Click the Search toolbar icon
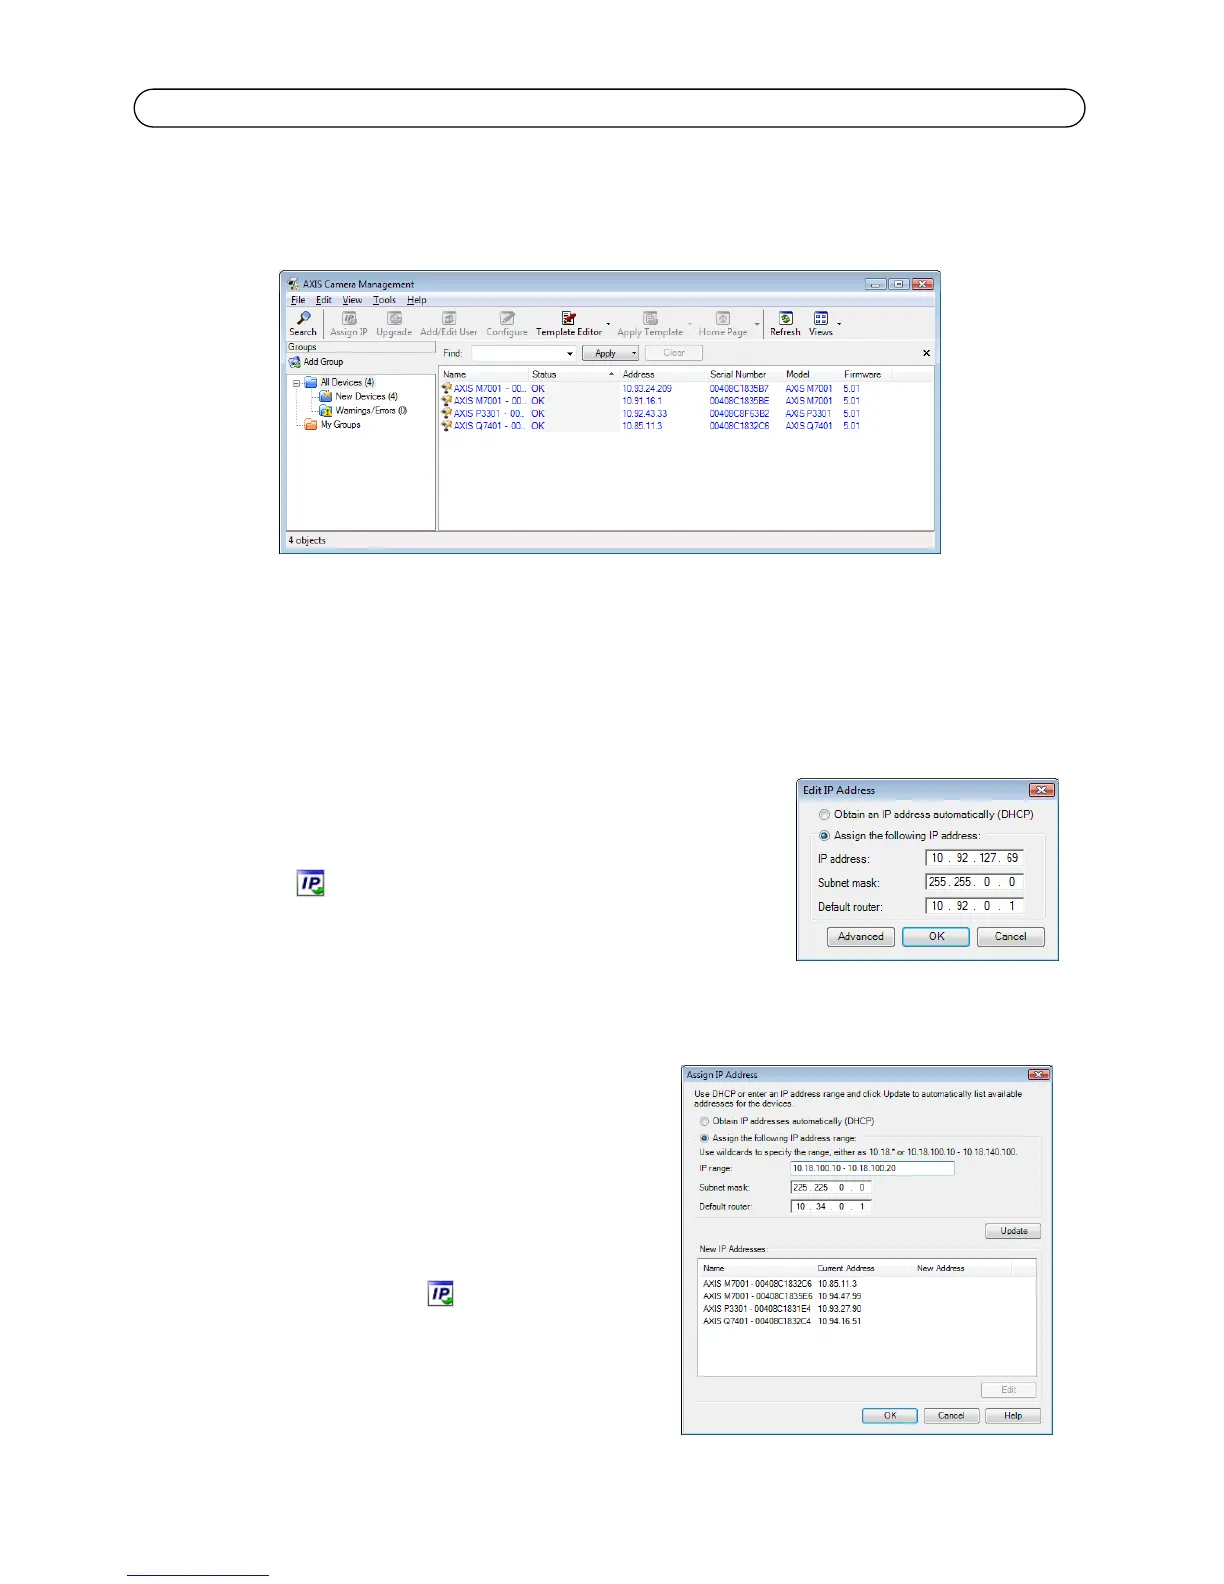The height and width of the screenshot is (1584, 1224). (x=303, y=323)
